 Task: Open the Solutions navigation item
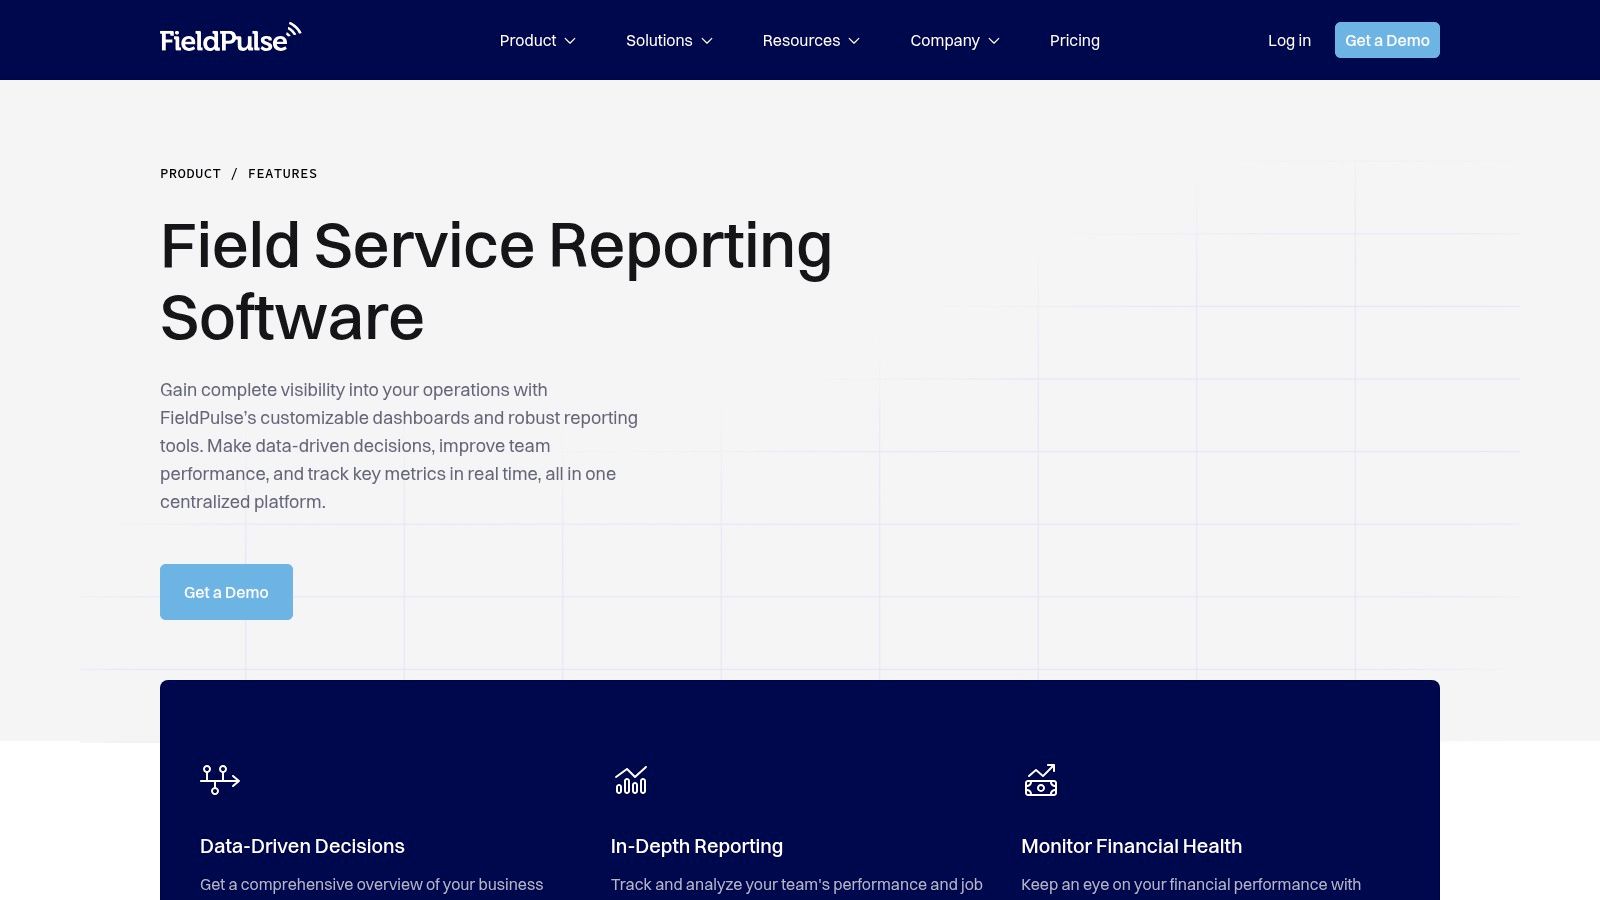(669, 40)
